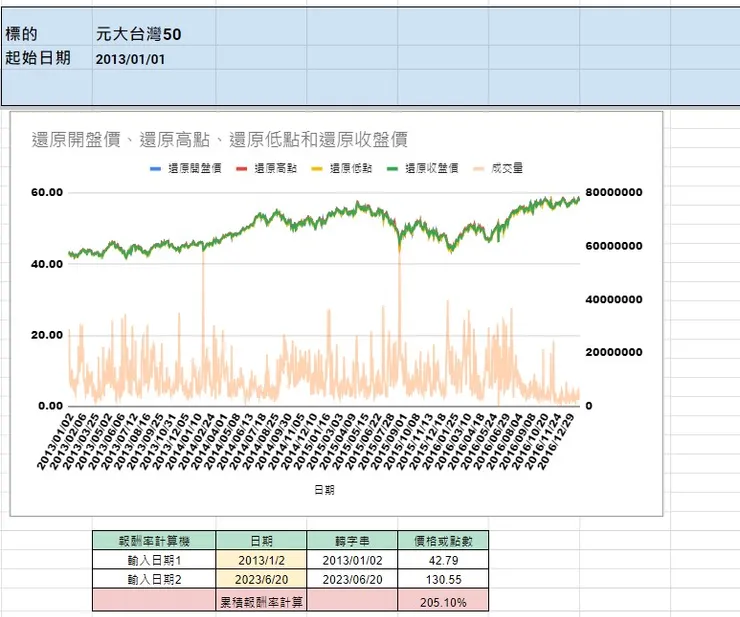Click the 60000000 right axis label
Screen dimensions: 740x617
[x=614, y=246]
